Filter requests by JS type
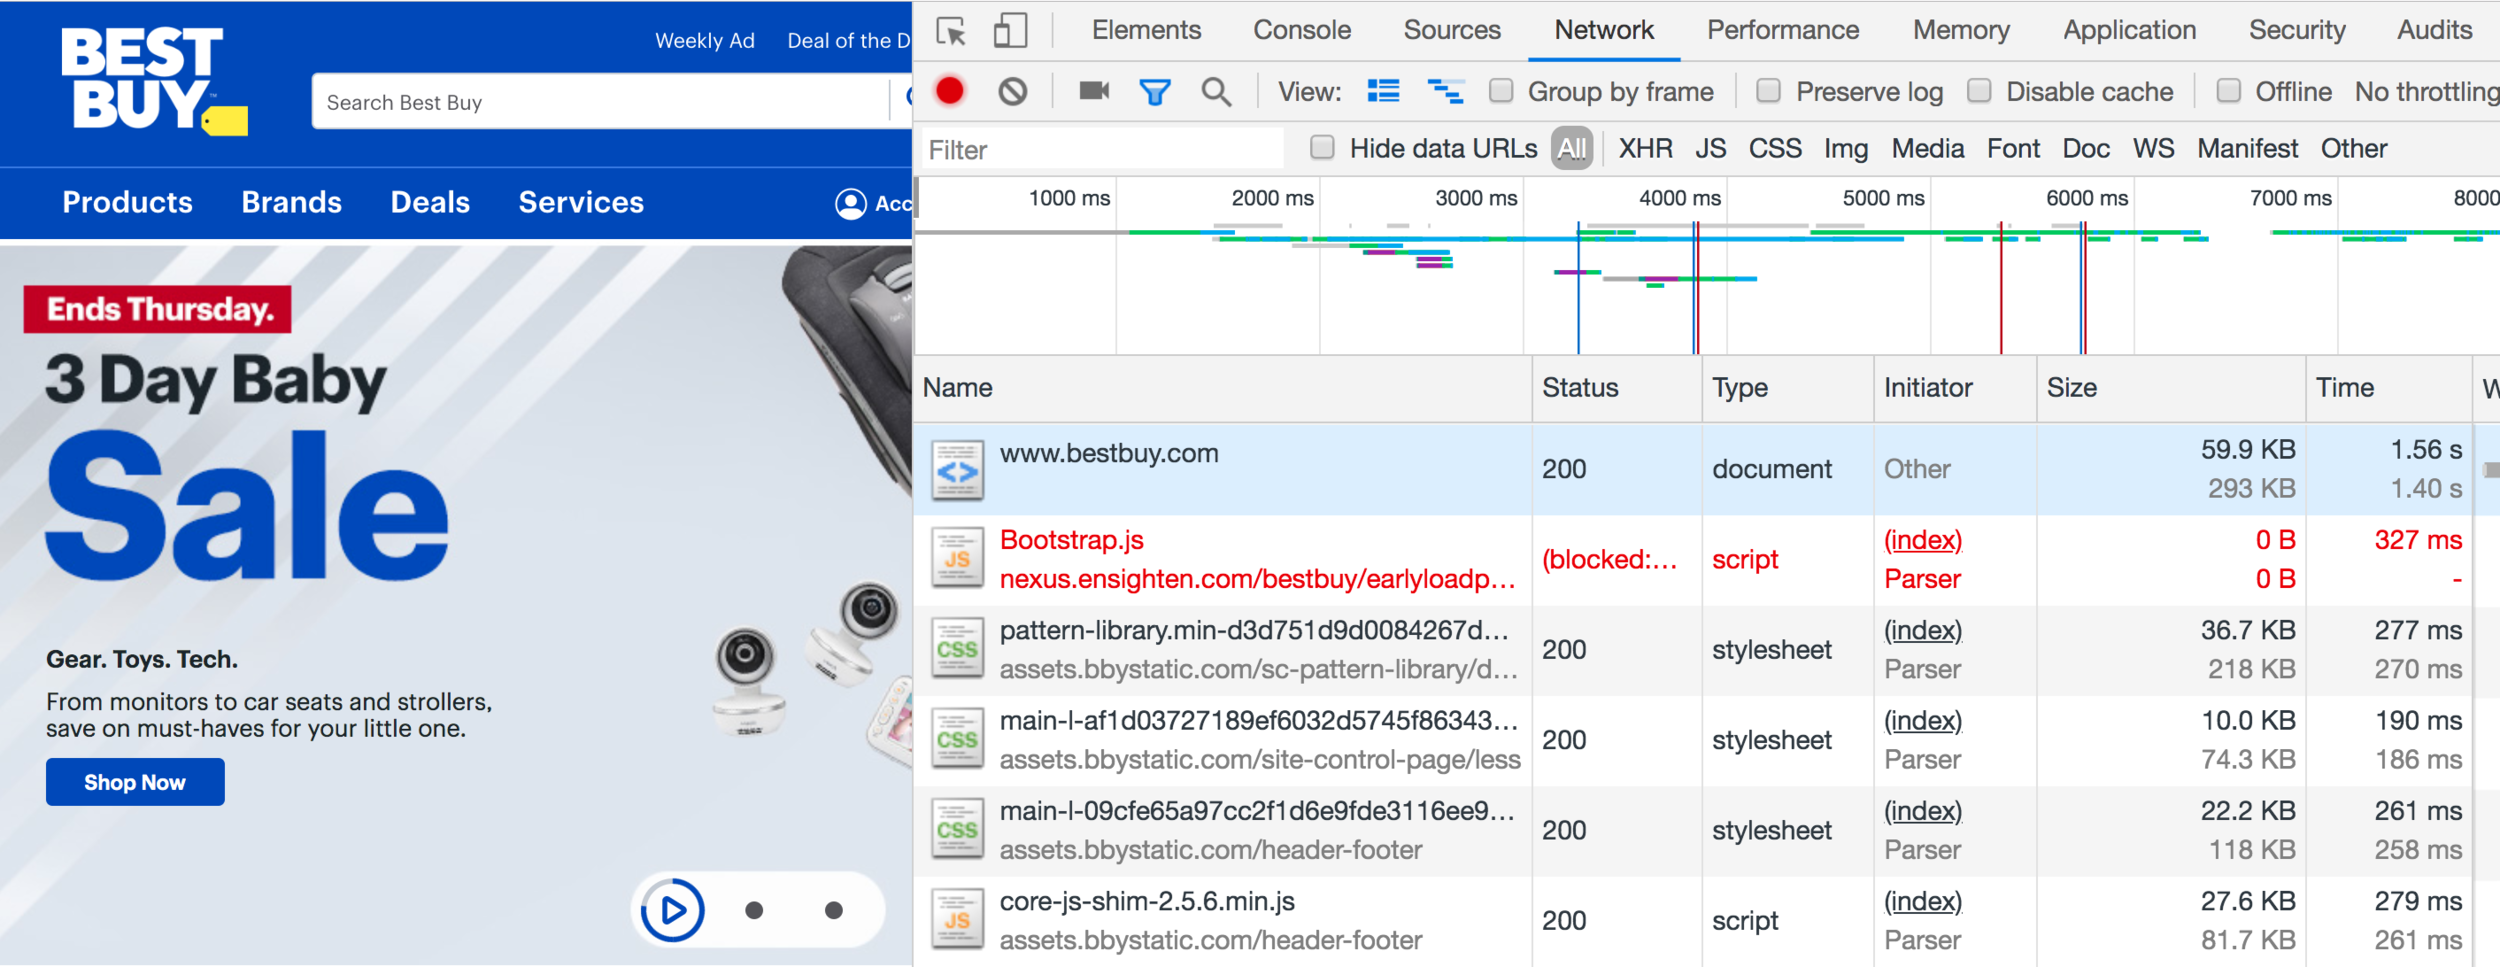This screenshot has width=2500, height=967. 1710,149
